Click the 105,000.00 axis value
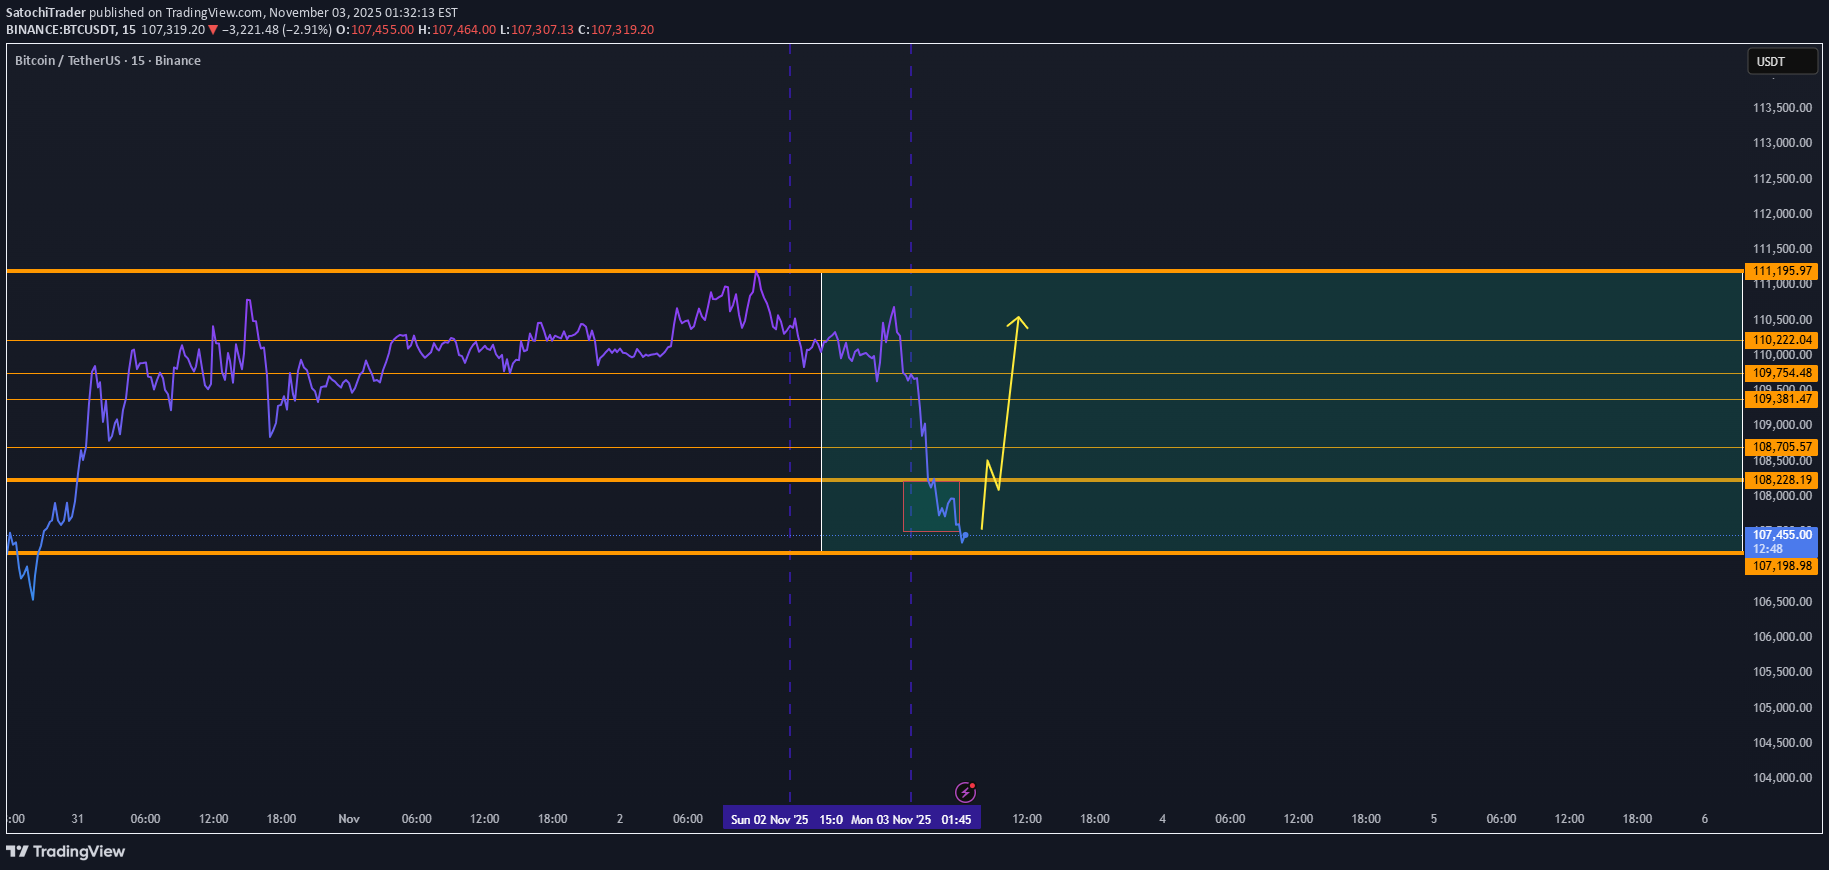The height and width of the screenshot is (870, 1829). (x=1782, y=708)
